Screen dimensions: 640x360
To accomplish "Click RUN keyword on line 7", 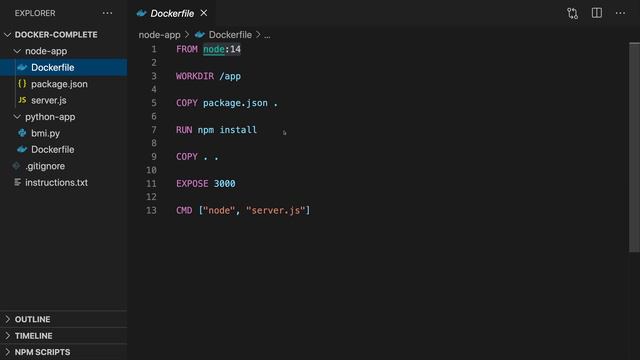I will pyautogui.click(x=184, y=130).
